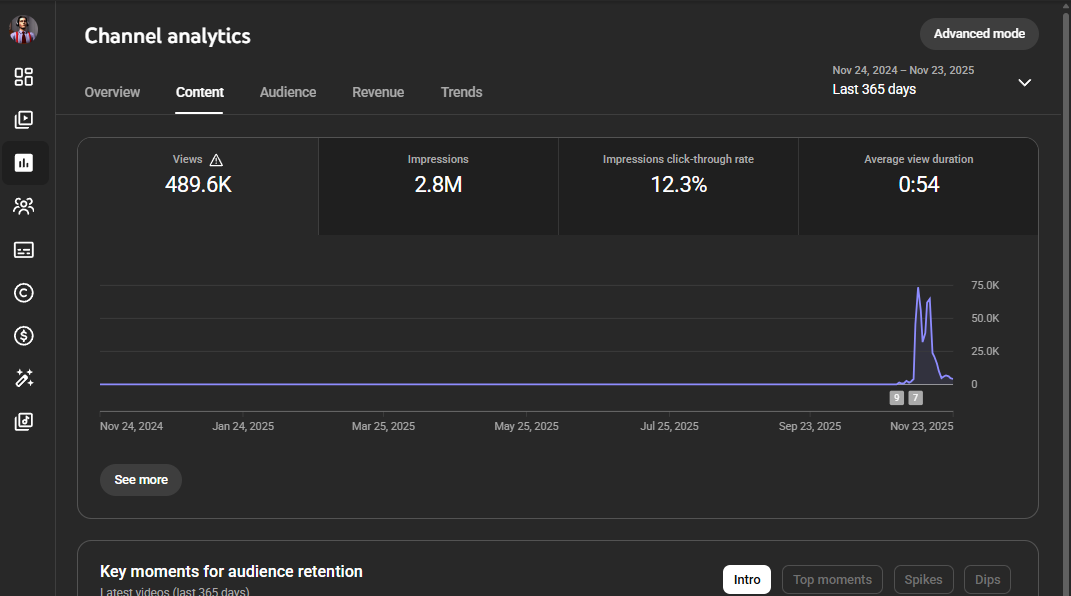
Task: Open the Earn dollar sign icon
Action: point(24,336)
